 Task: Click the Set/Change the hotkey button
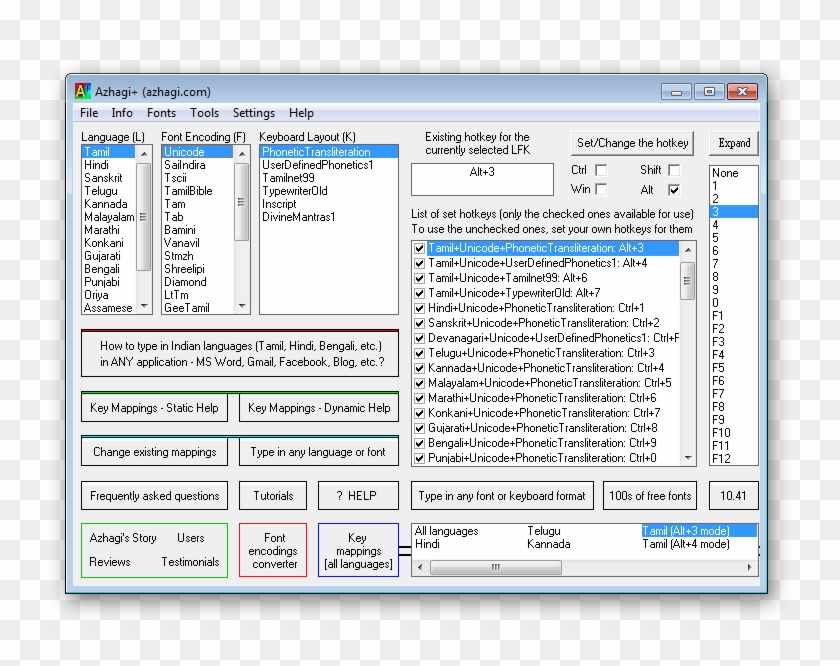click(x=633, y=143)
